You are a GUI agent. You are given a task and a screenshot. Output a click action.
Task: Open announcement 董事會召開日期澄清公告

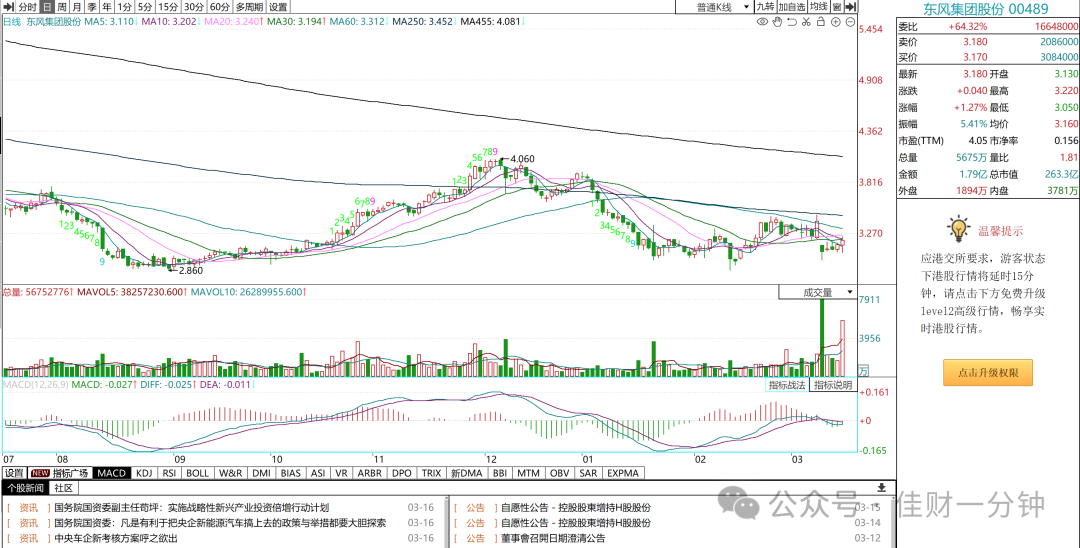(x=553, y=538)
